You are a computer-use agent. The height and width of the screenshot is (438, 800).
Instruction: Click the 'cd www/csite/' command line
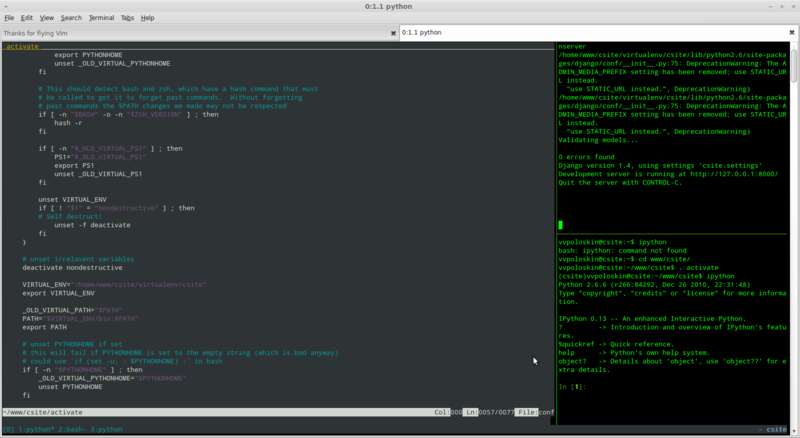[x=664, y=259]
